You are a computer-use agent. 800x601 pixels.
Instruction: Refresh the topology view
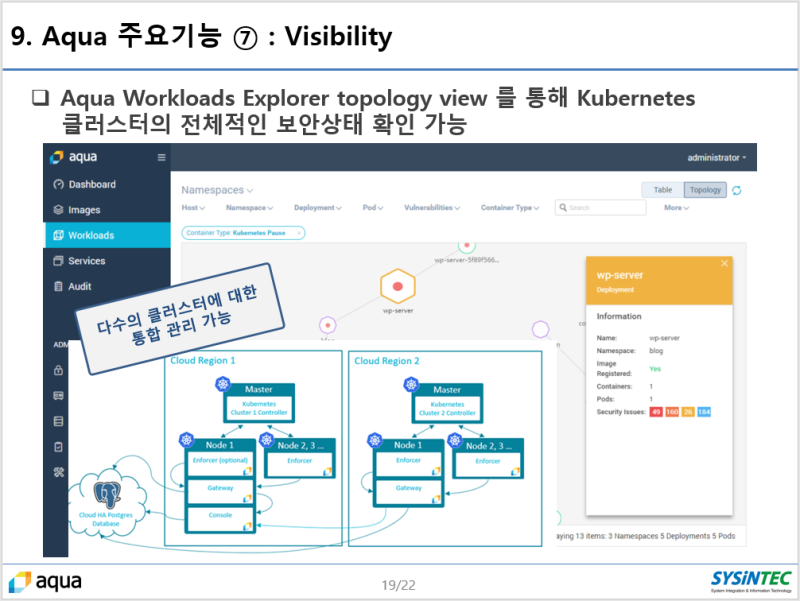pyautogui.click(x=736, y=190)
